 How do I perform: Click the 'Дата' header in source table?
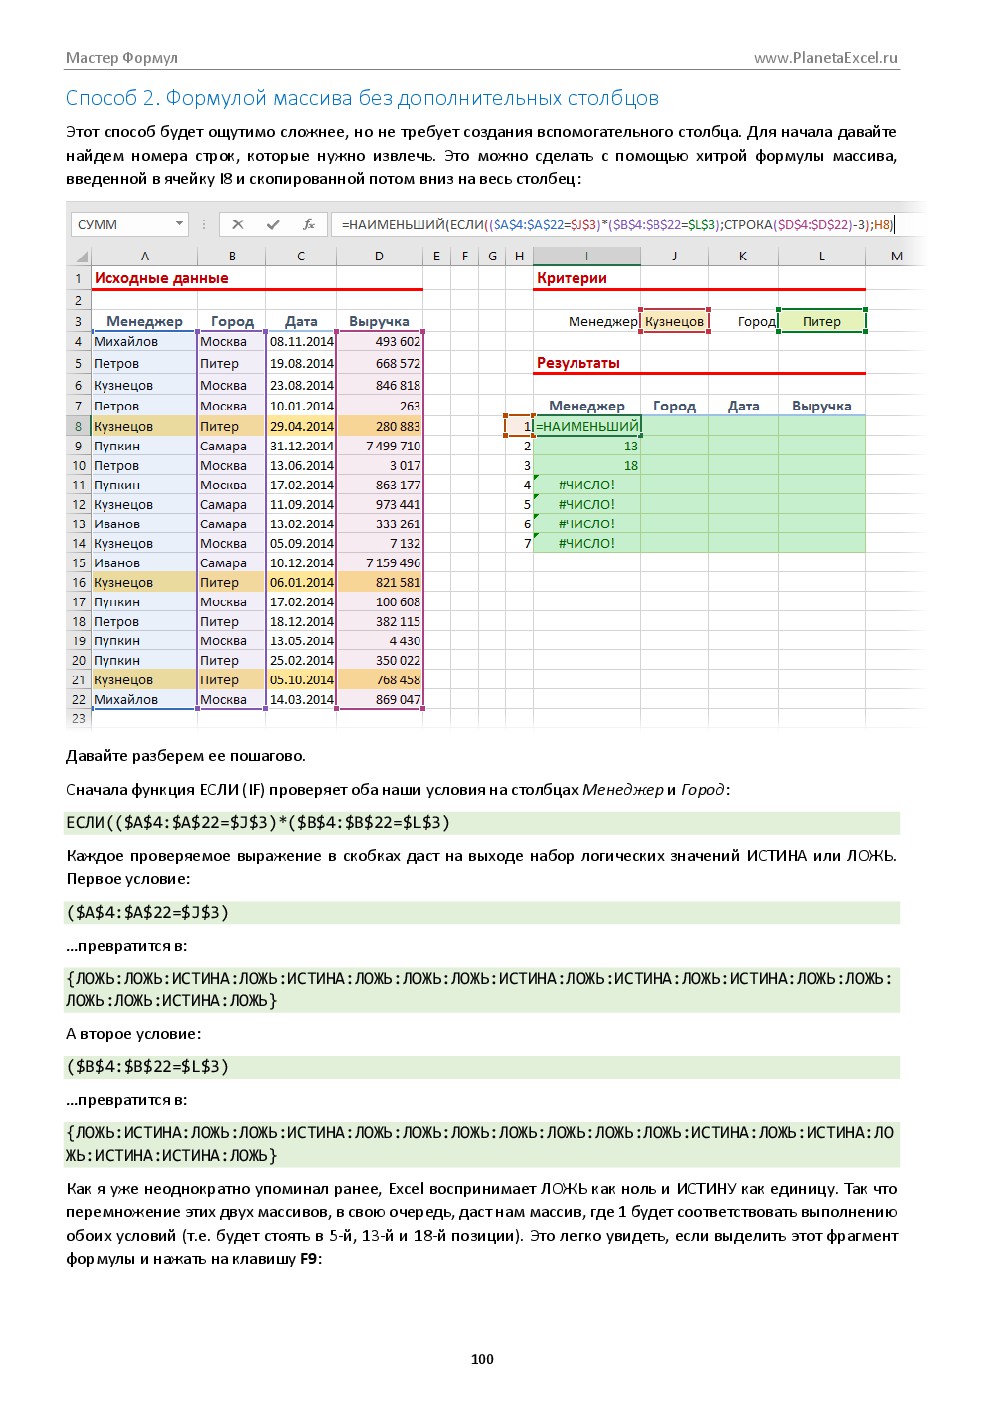click(x=301, y=321)
